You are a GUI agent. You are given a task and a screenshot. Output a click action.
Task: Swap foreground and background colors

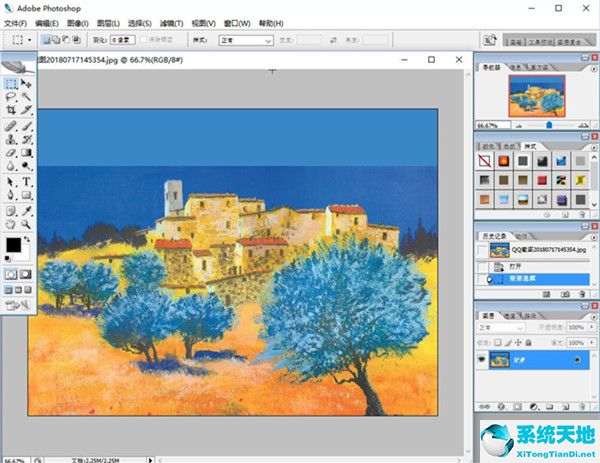point(27,239)
